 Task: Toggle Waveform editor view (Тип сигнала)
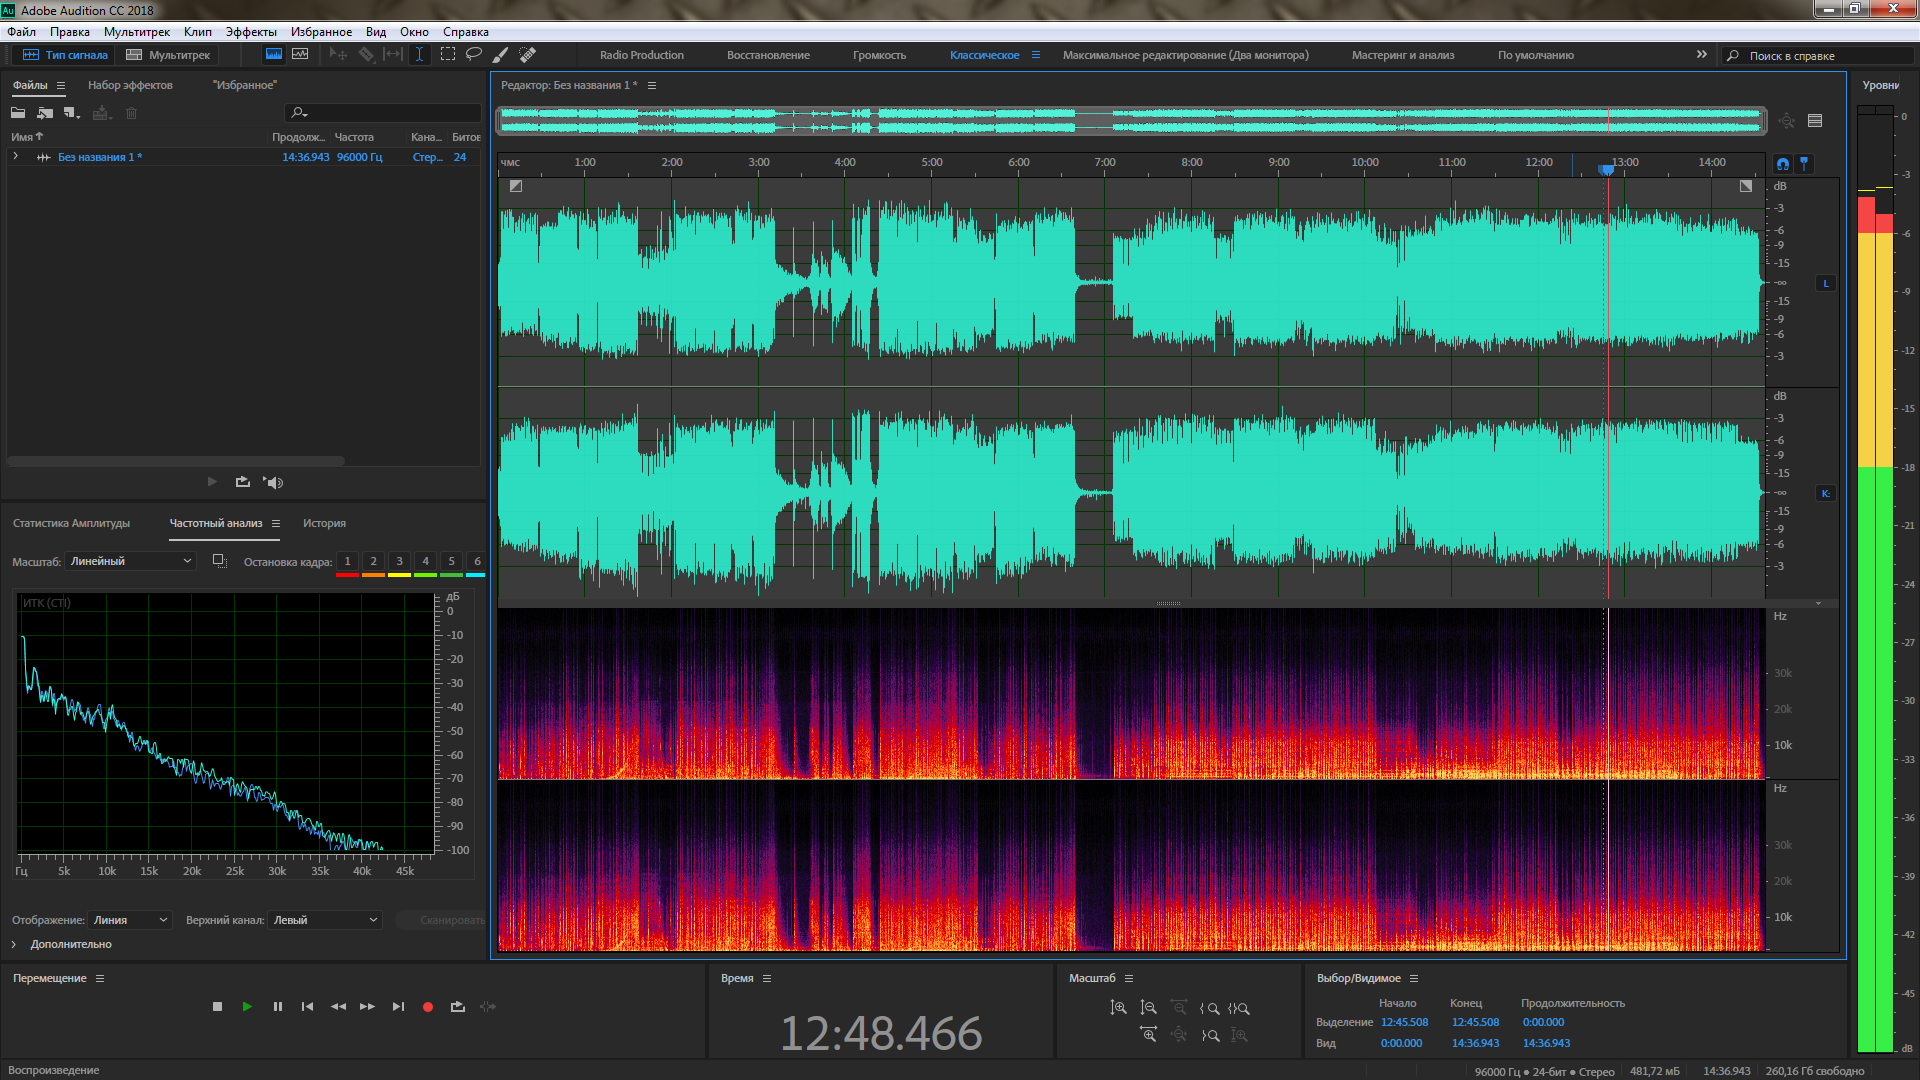[x=65, y=55]
